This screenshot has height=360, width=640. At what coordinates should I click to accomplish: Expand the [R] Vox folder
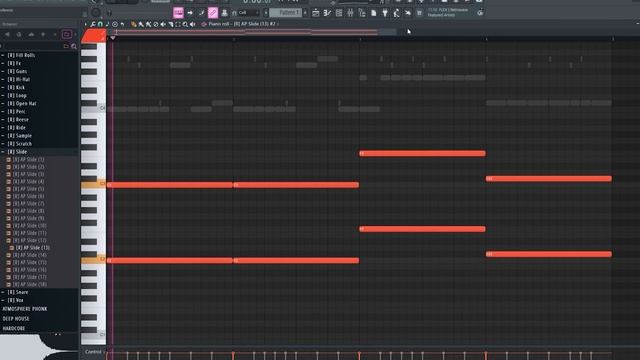point(15,300)
